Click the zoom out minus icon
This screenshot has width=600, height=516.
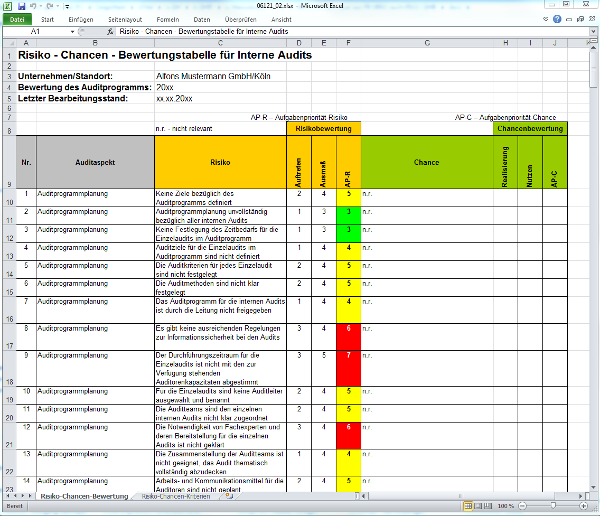click(523, 506)
